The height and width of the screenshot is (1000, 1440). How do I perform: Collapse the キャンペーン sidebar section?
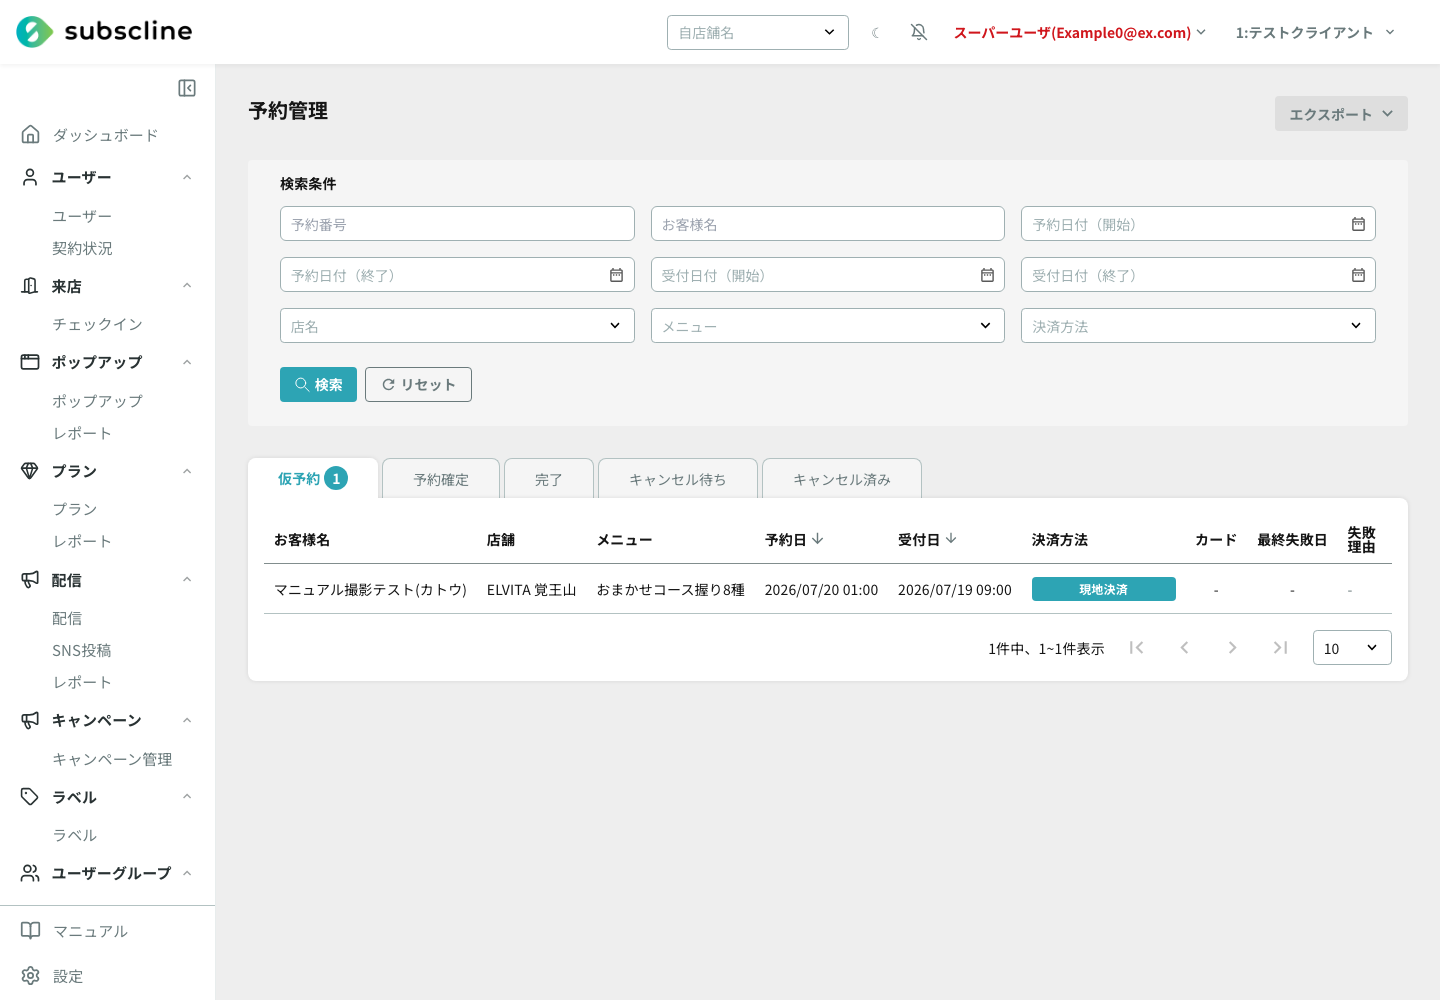(x=187, y=720)
